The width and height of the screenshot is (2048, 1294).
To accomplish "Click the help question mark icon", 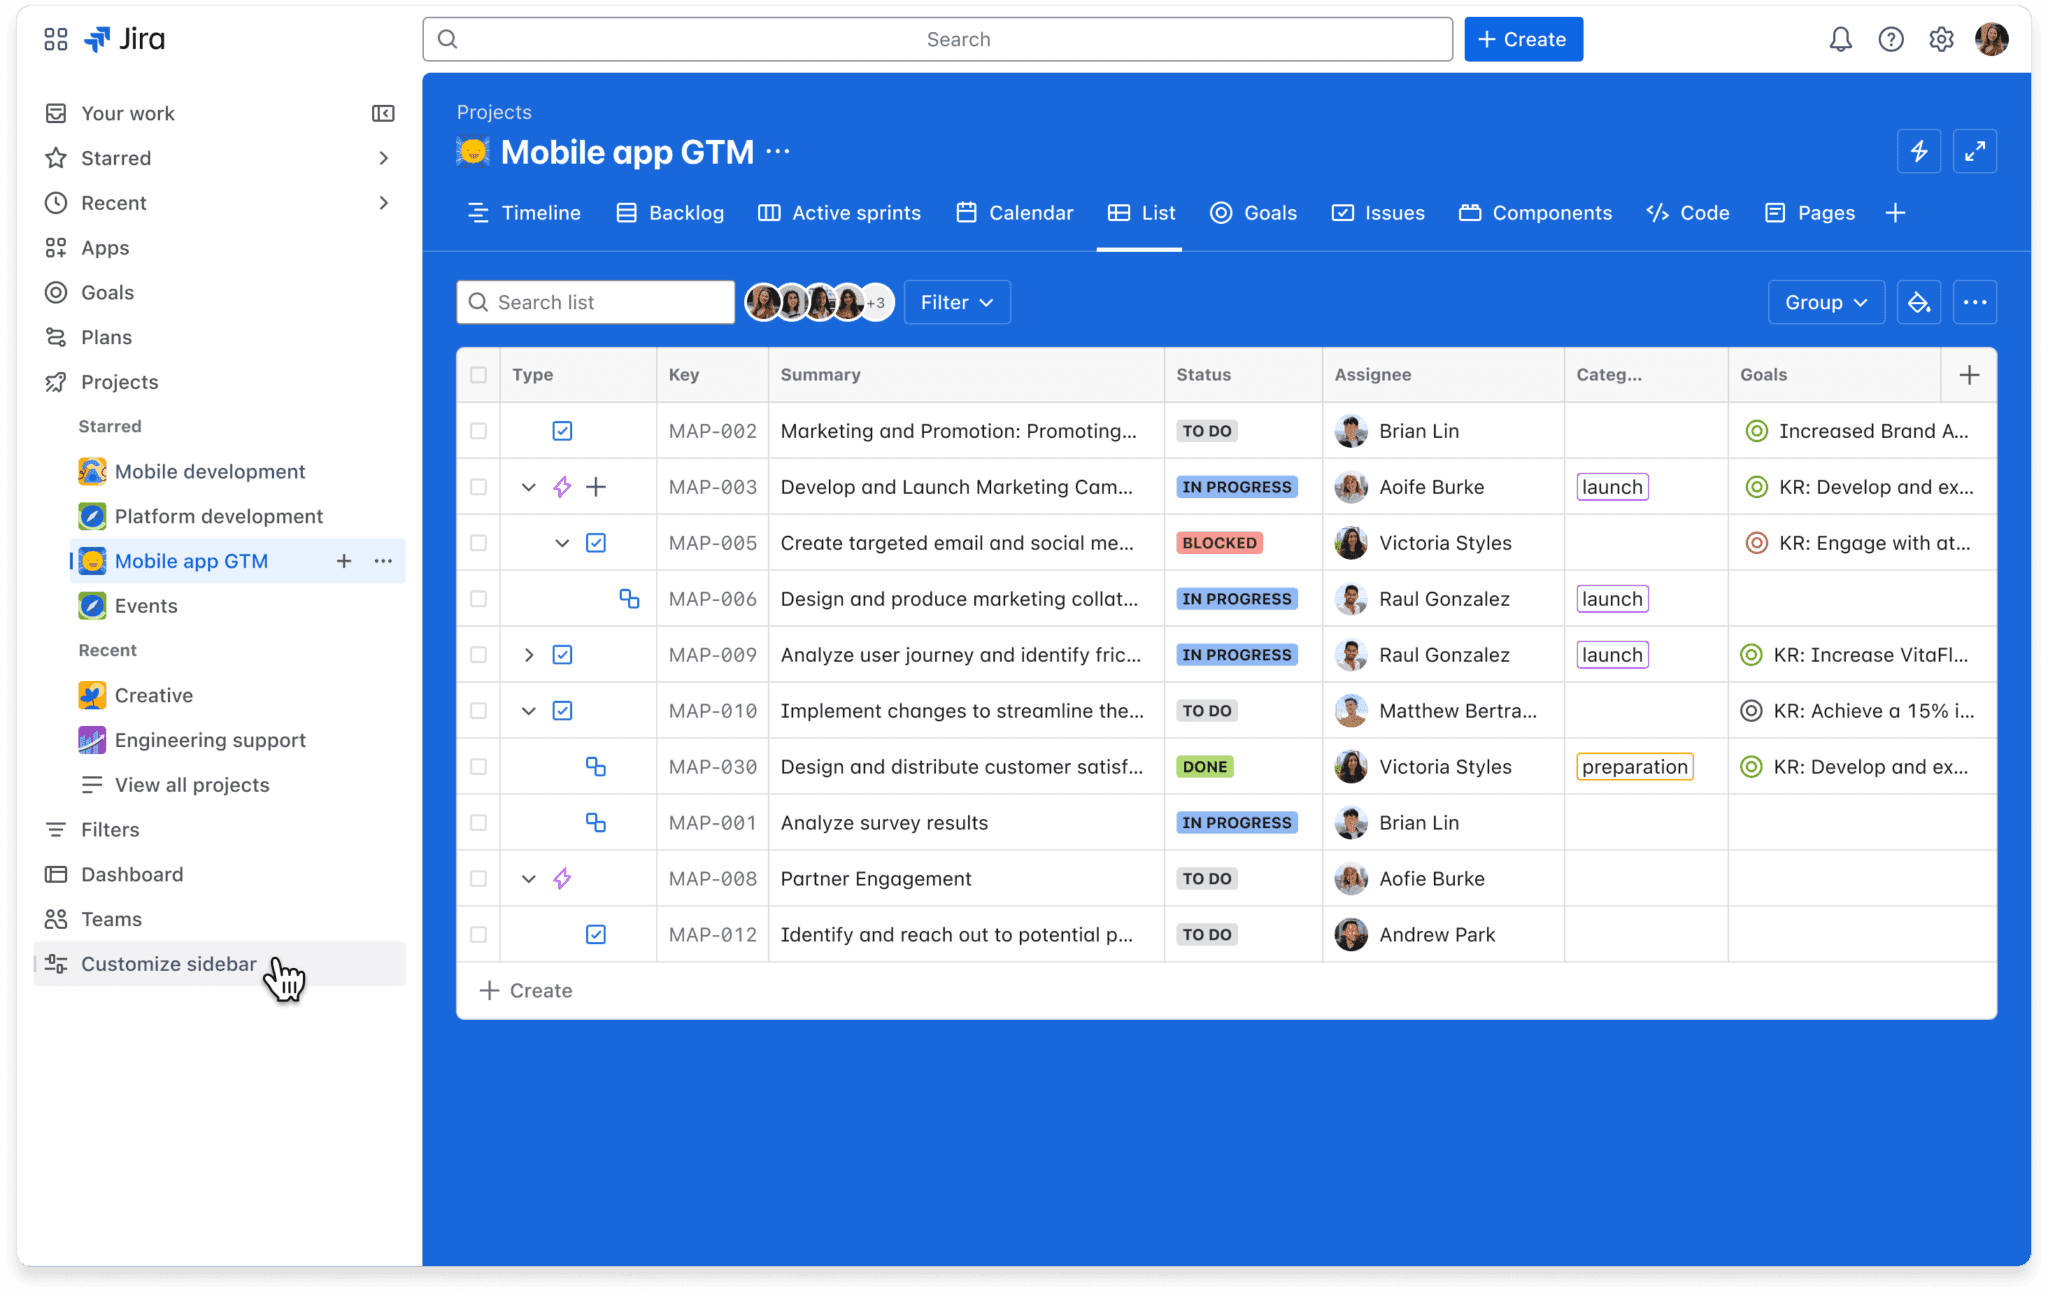I will pos(1892,39).
